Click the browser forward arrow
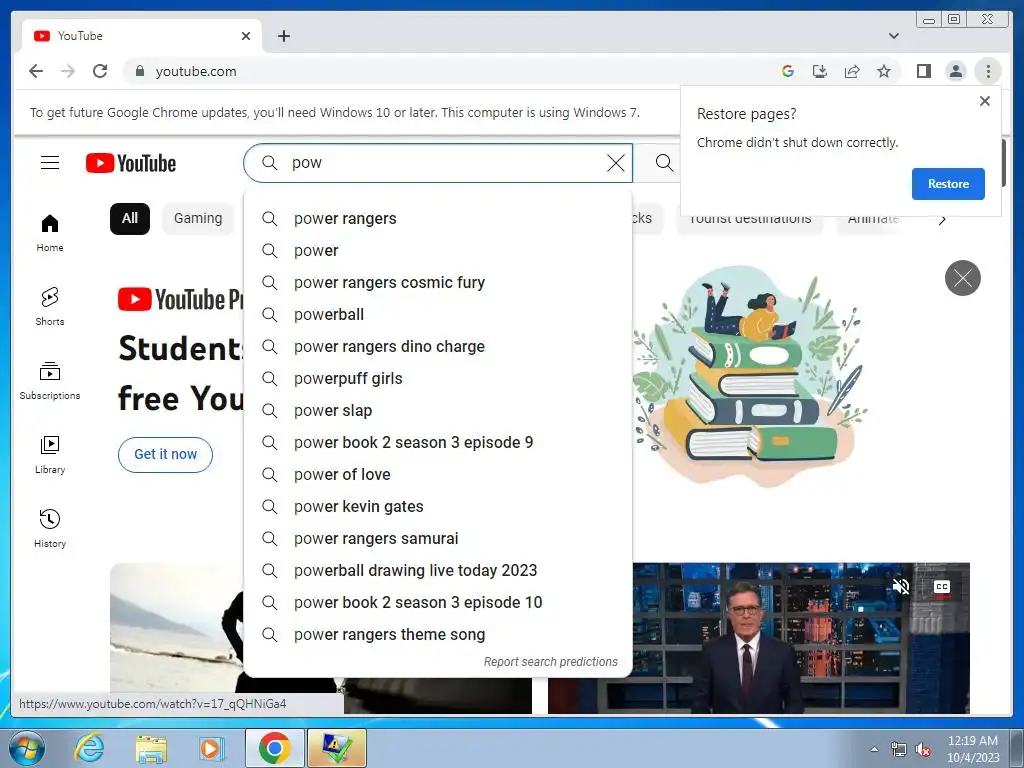 pyautogui.click(x=68, y=71)
